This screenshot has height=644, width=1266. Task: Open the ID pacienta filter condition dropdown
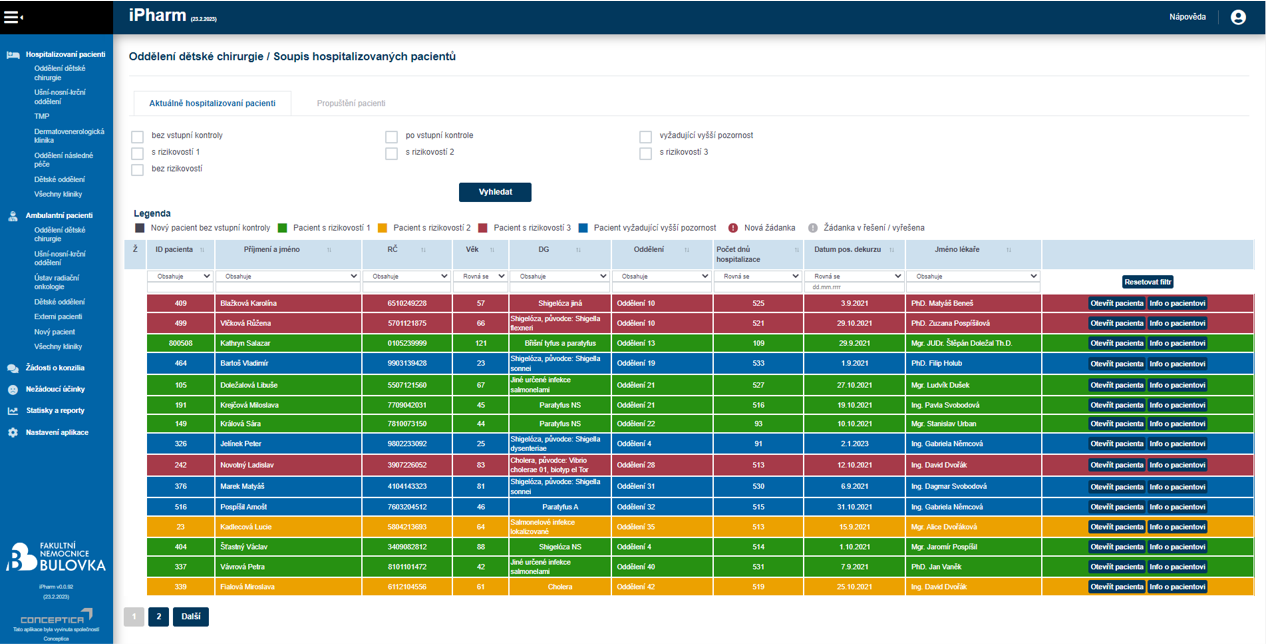(x=180, y=276)
